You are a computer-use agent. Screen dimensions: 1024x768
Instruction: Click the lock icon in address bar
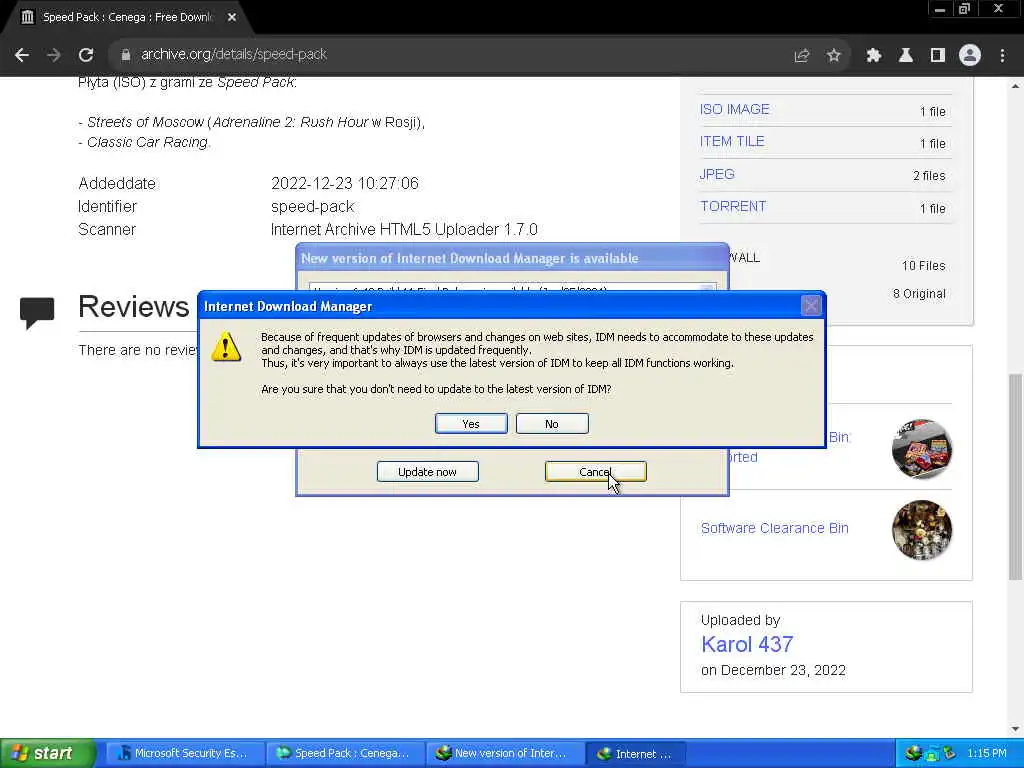tap(126, 55)
